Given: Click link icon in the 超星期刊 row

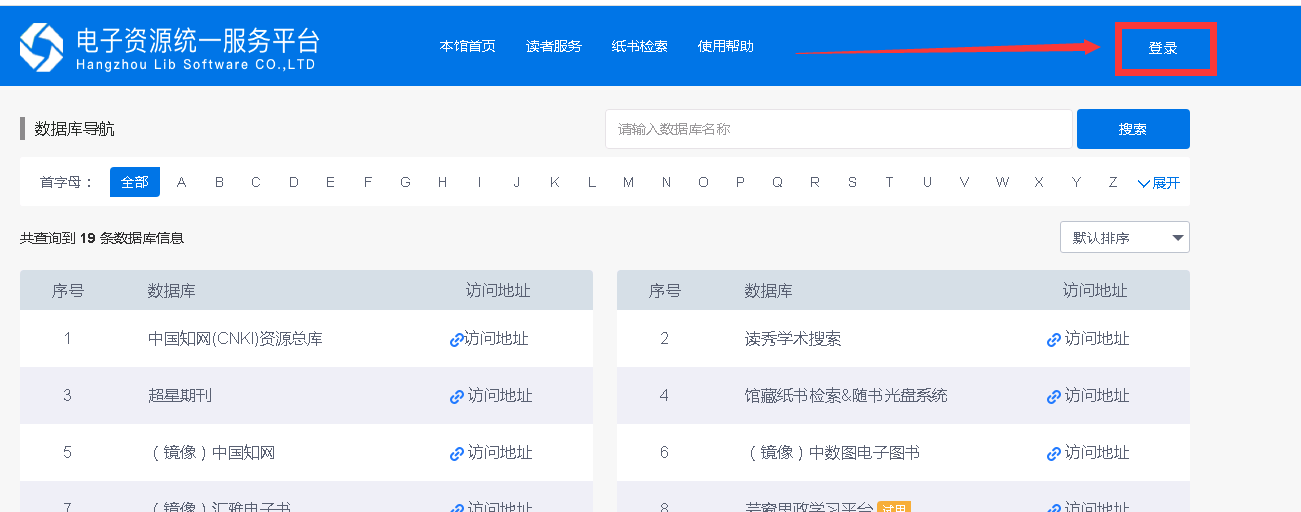Looking at the screenshot, I should [456, 397].
